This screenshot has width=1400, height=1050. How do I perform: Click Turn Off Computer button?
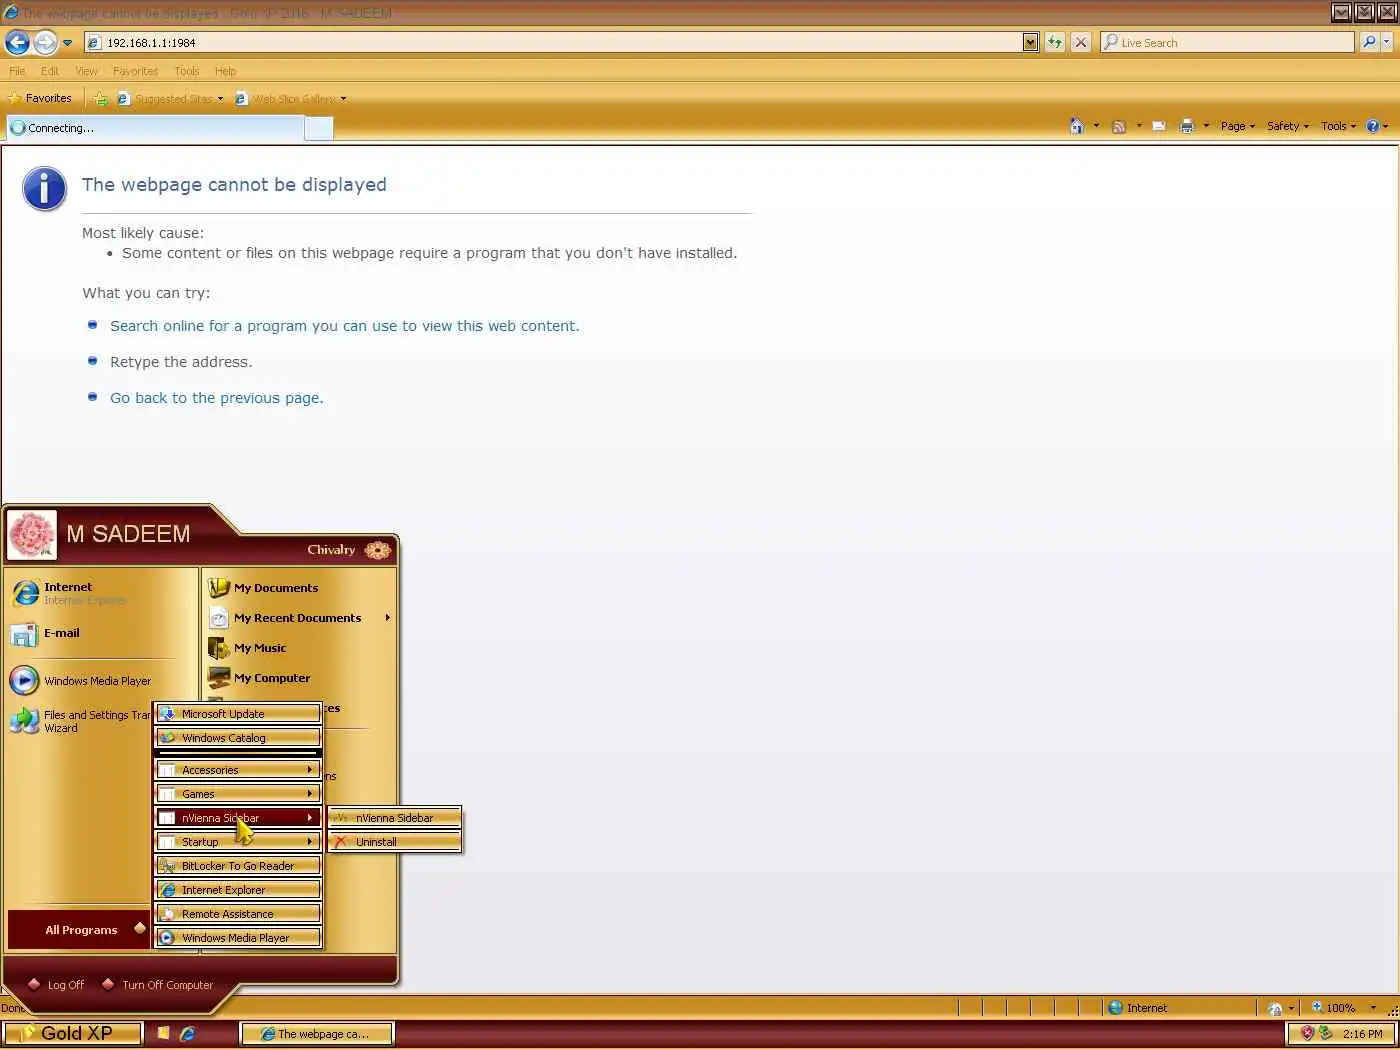coord(158,985)
